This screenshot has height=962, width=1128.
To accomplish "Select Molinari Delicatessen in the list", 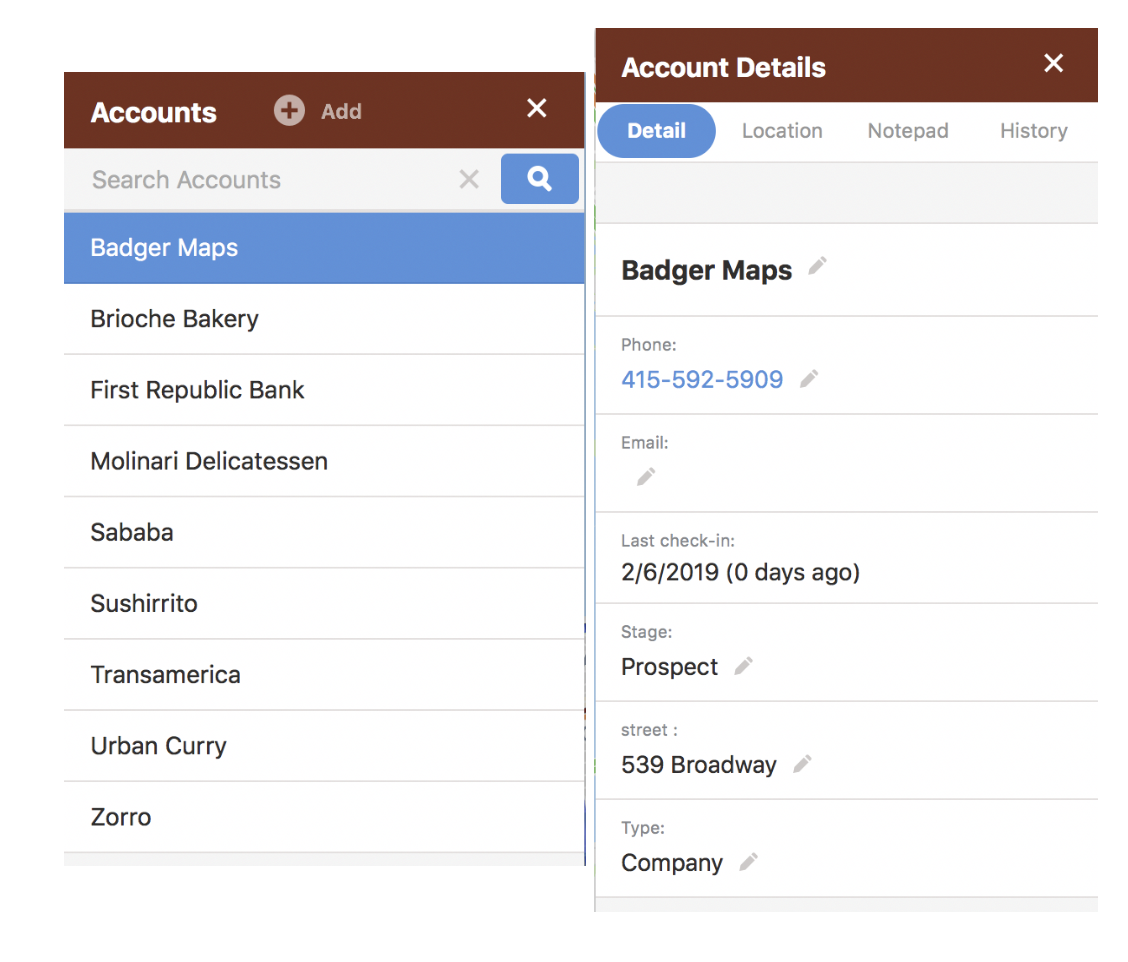I will click(324, 461).
